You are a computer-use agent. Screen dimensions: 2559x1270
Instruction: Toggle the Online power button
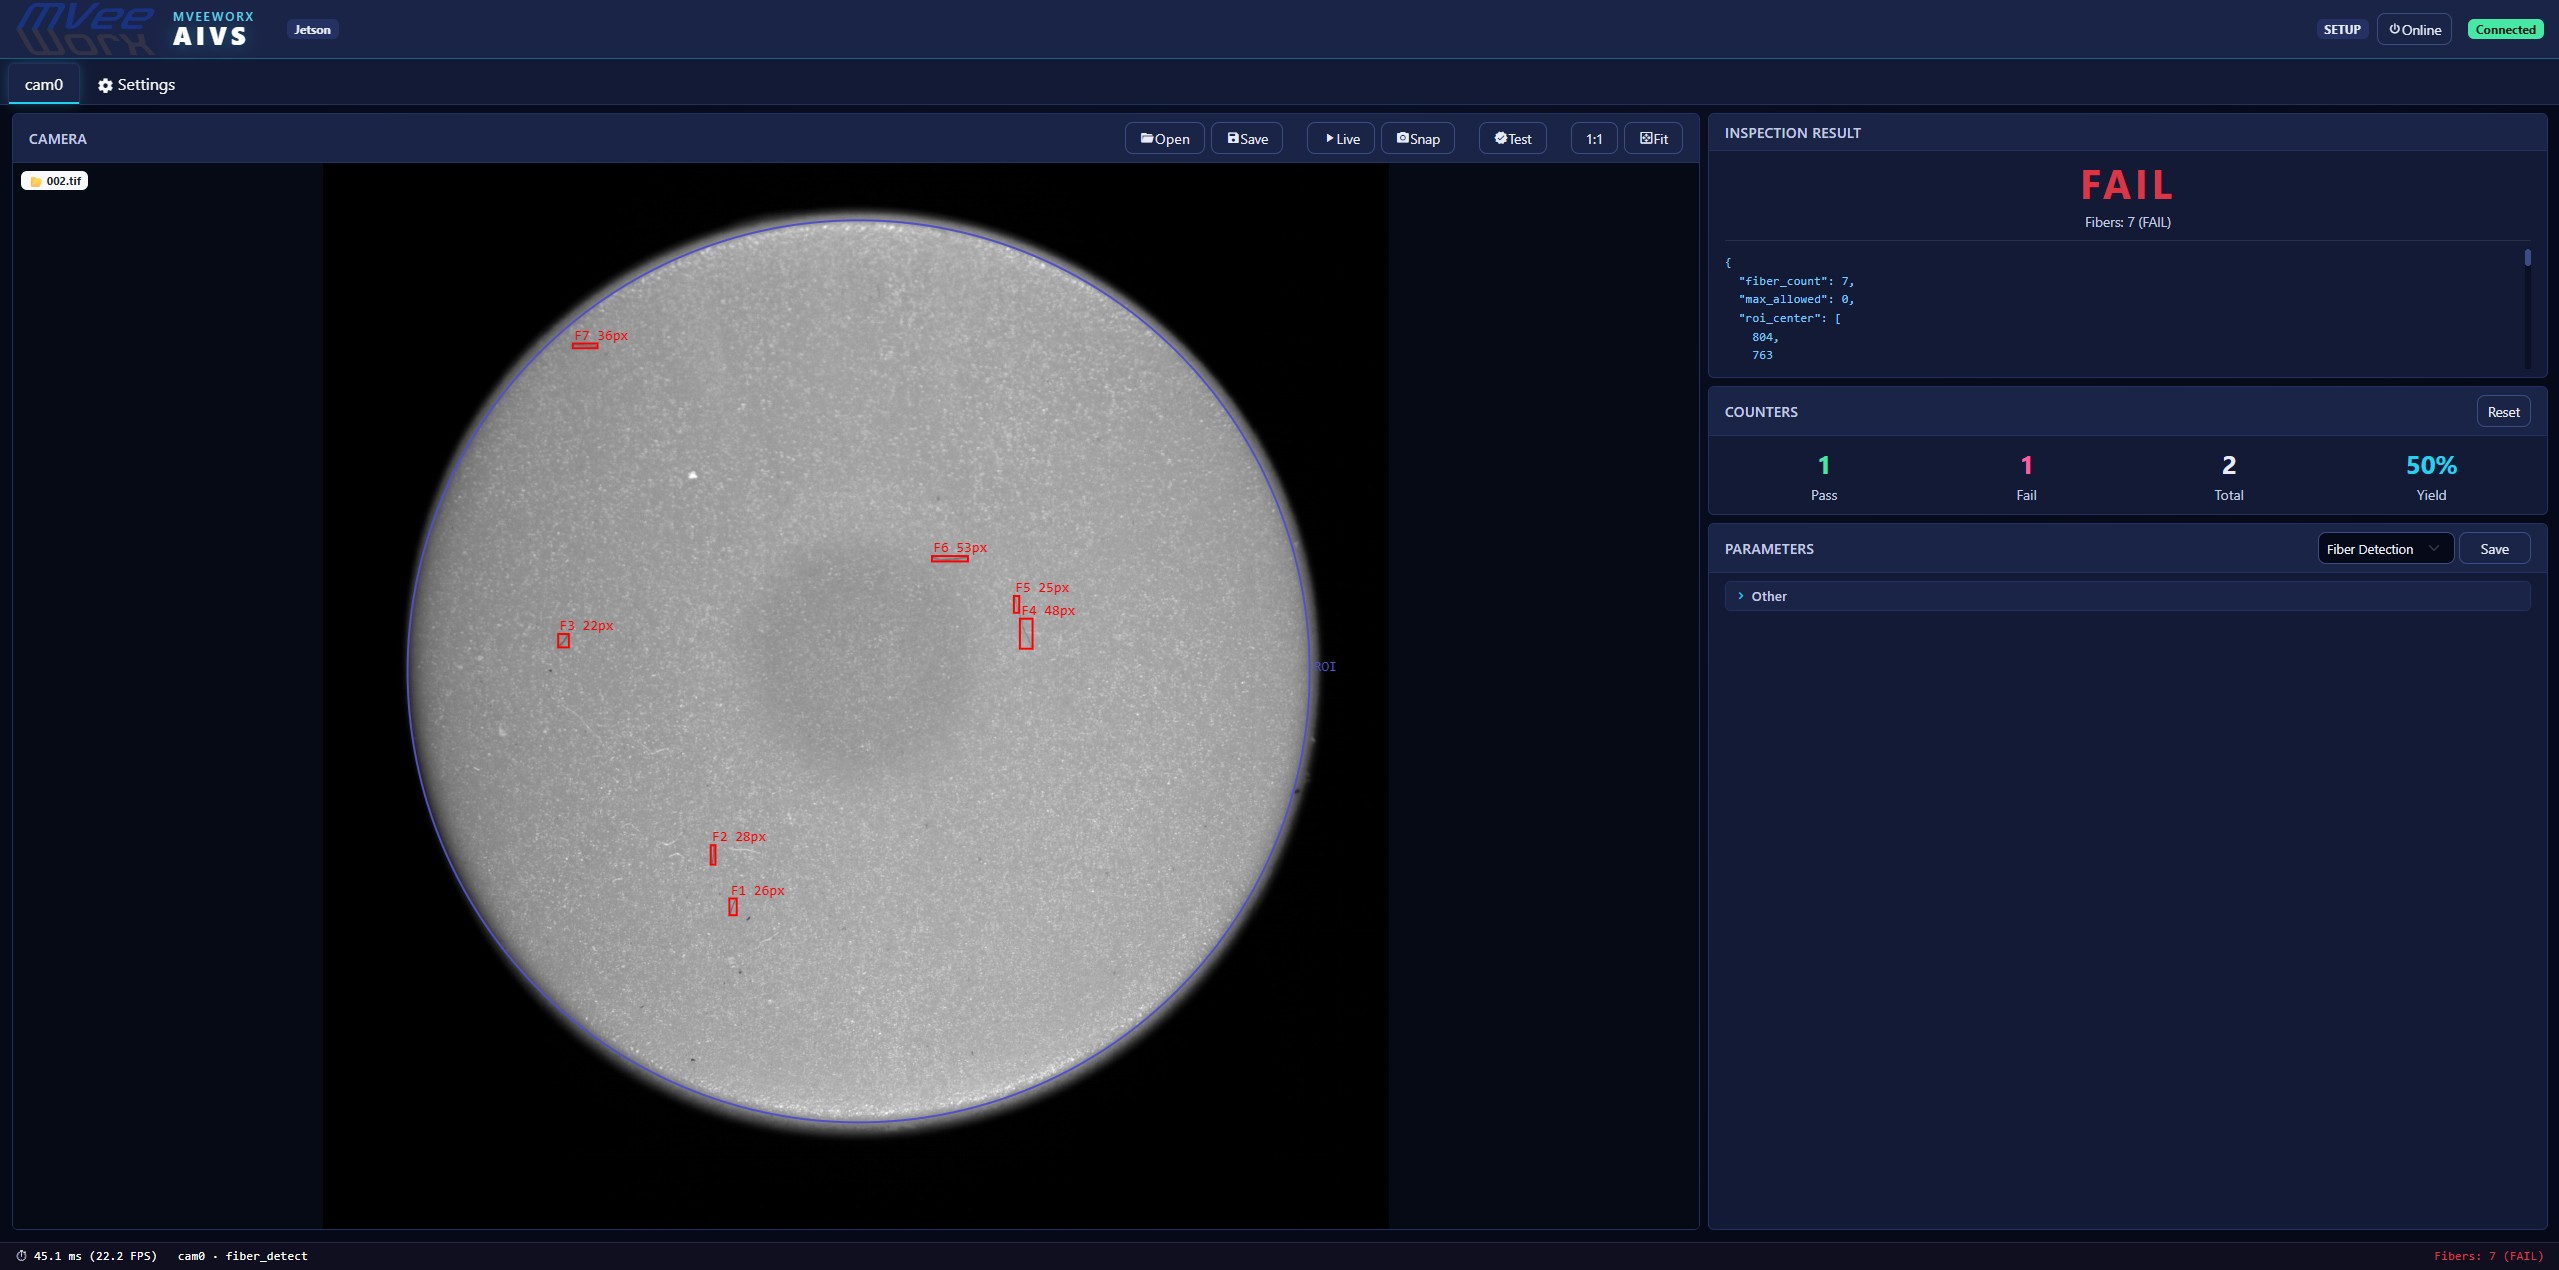point(2414,29)
